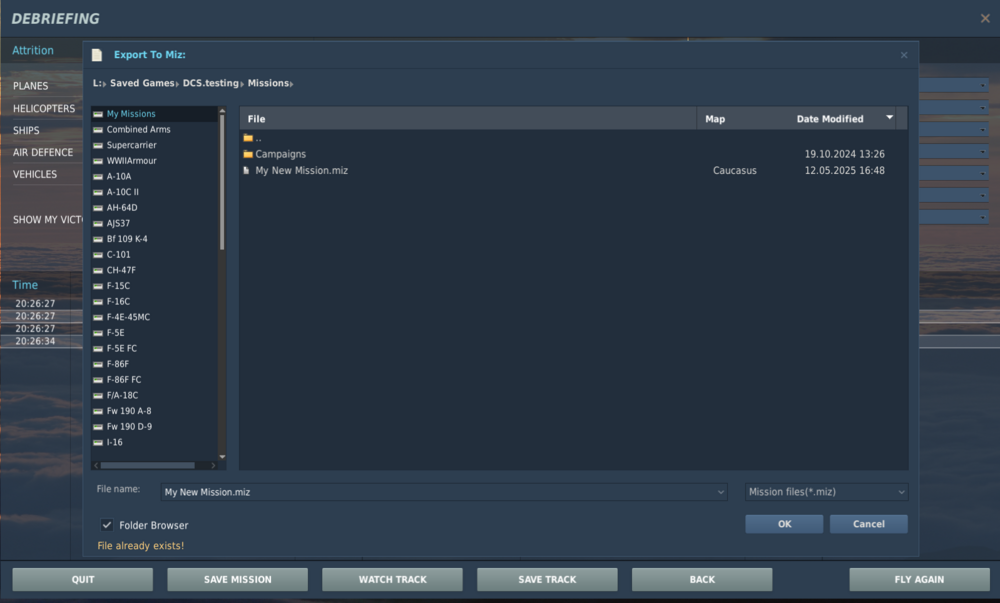Click the drive icon beside Bf 109 K-4

(98, 239)
